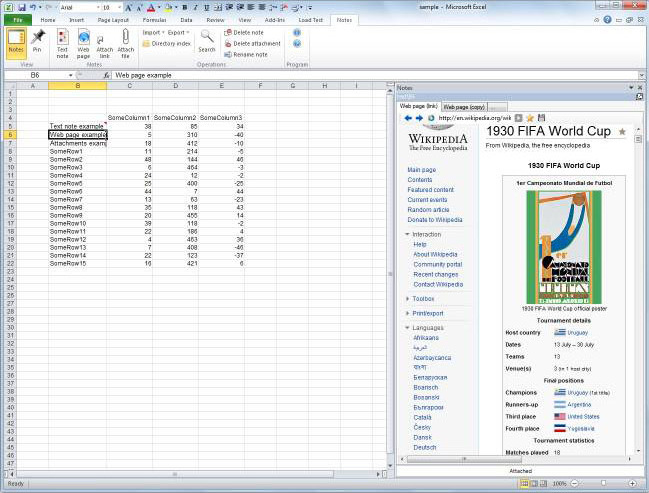Select the 'Web page (copy)' notes tab
This screenshot has height=493, width=649.
pos(464,105)
